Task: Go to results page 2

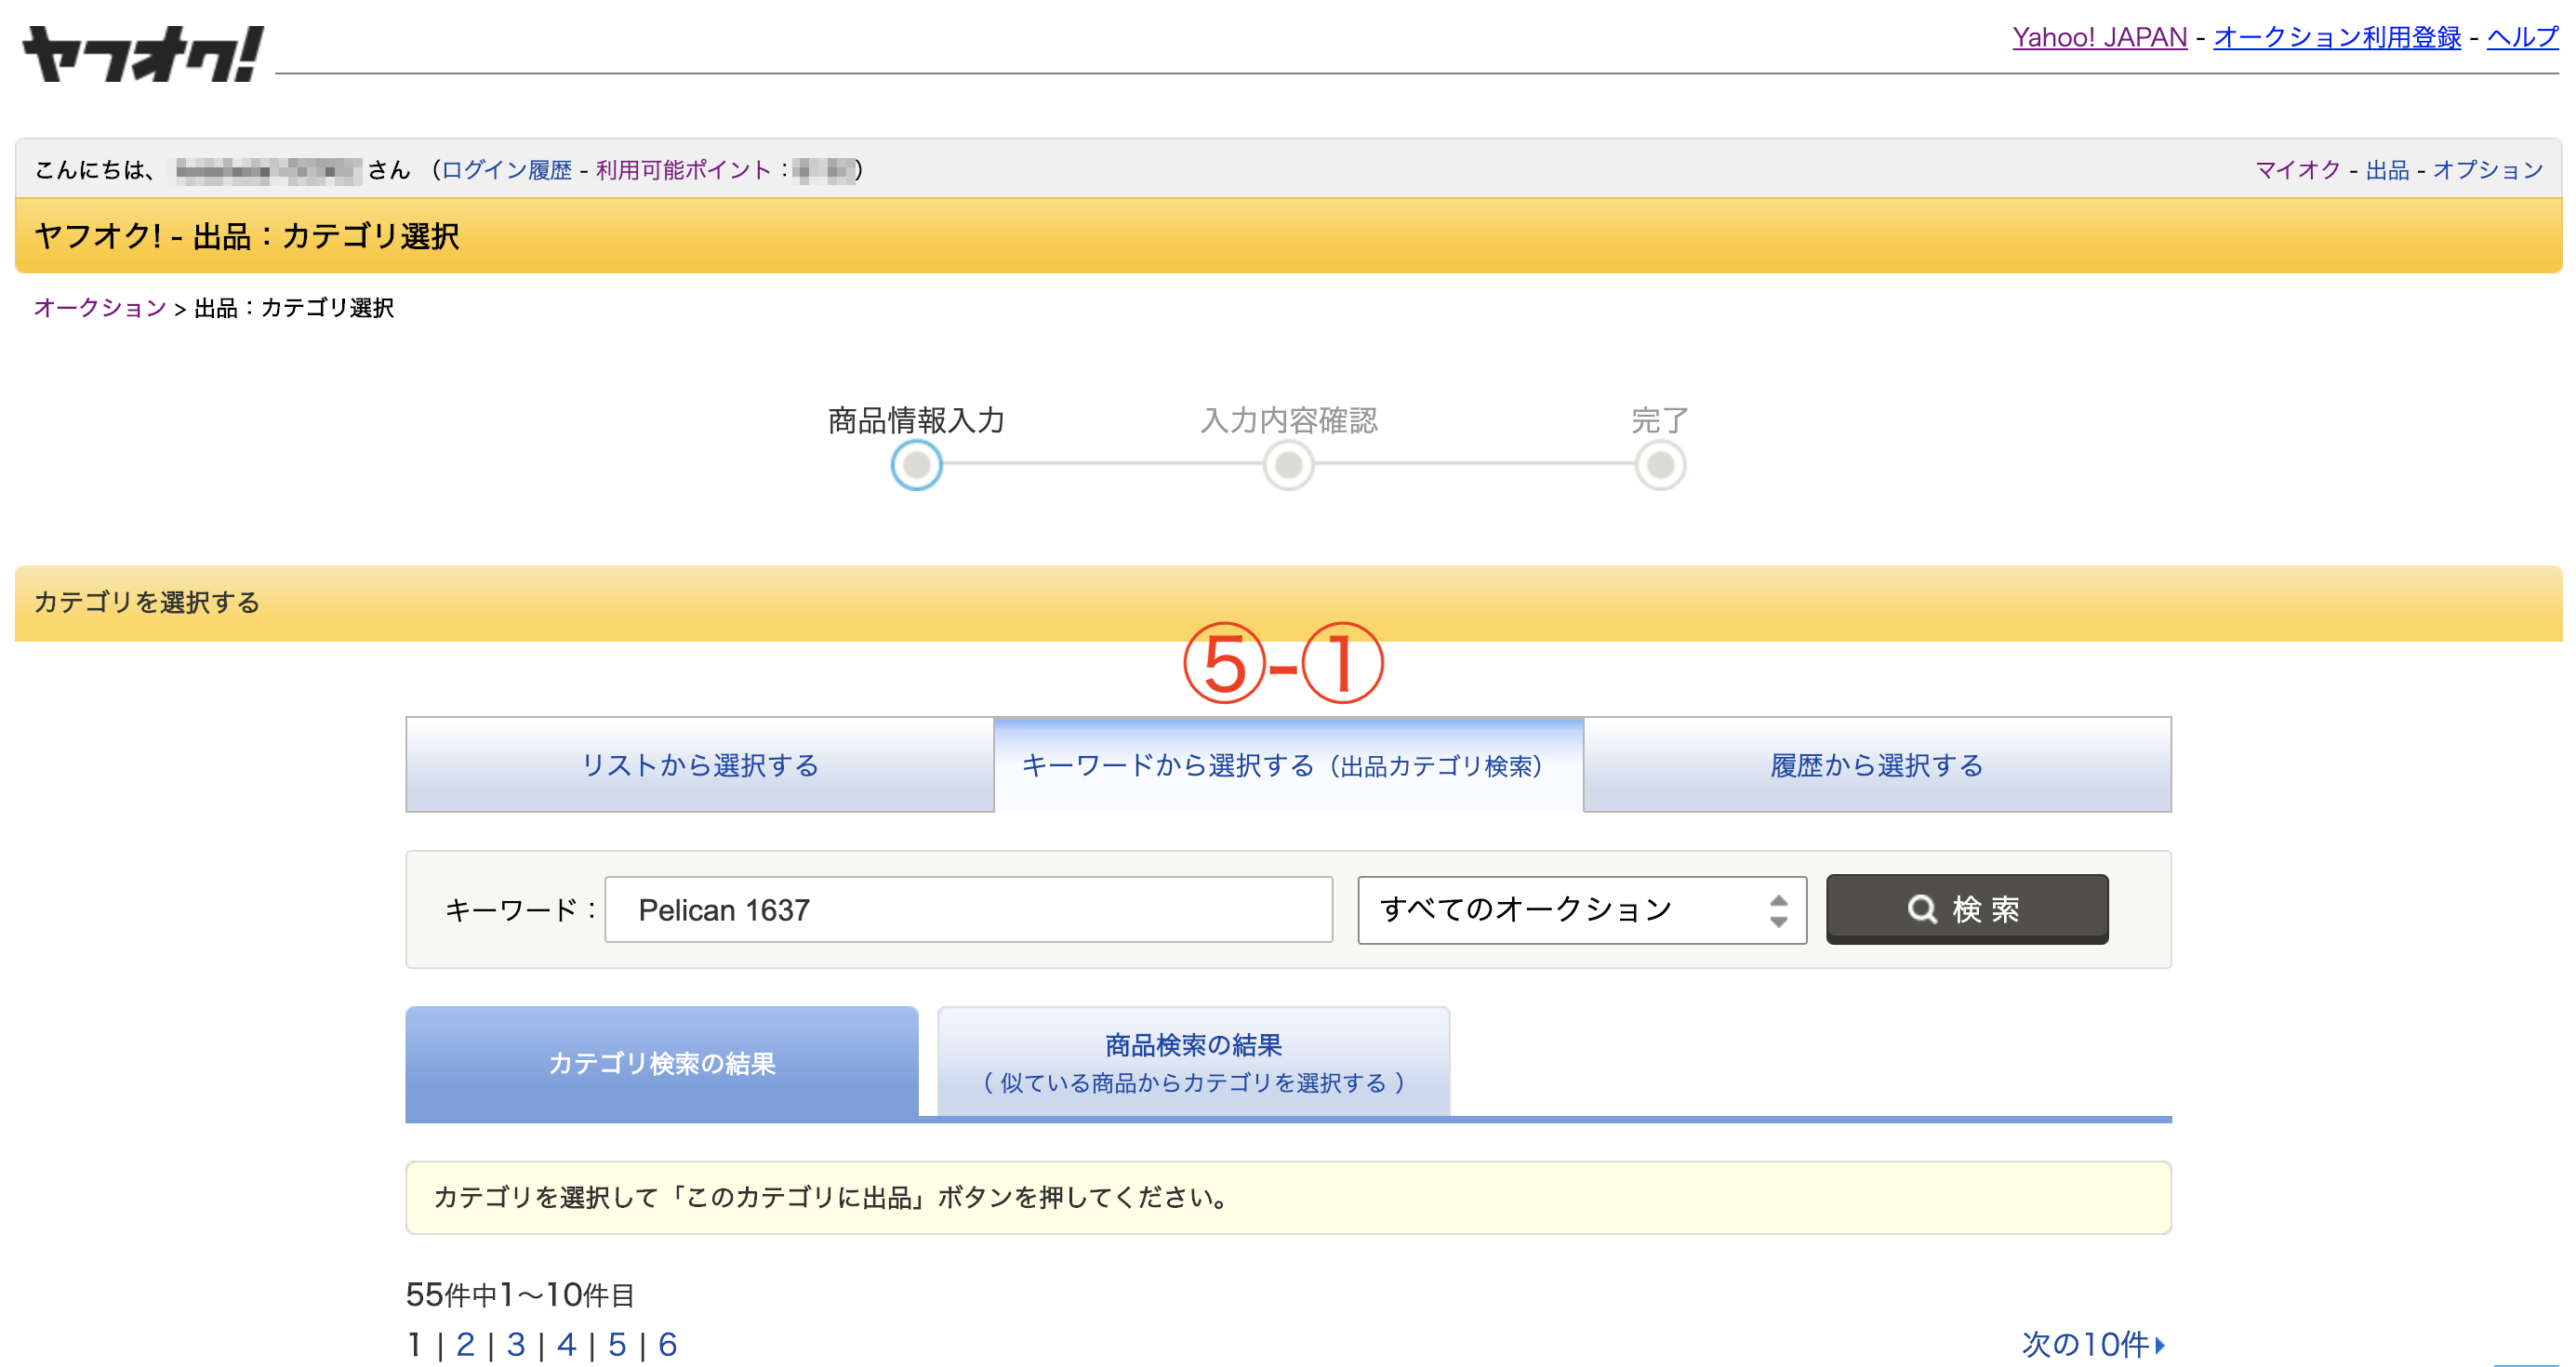Action: click(465, 1344)
